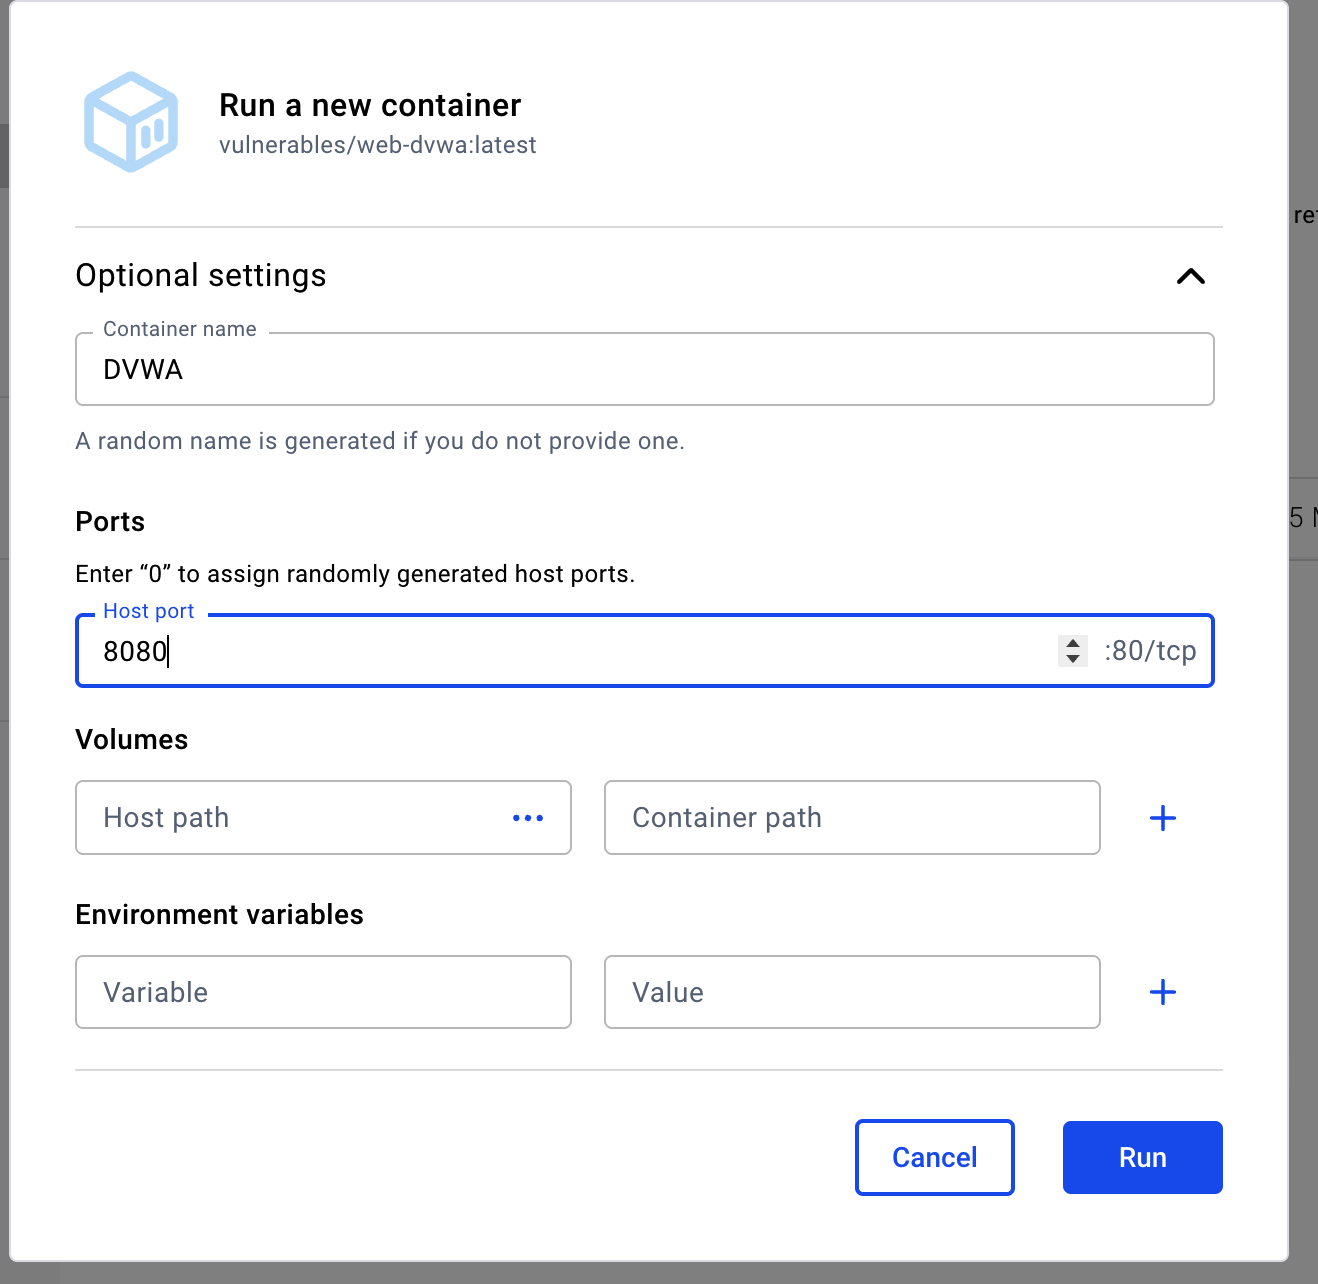Screen dimensions: 1318x1284
Task: Click inside the Host port field
Action: [560, 652]
